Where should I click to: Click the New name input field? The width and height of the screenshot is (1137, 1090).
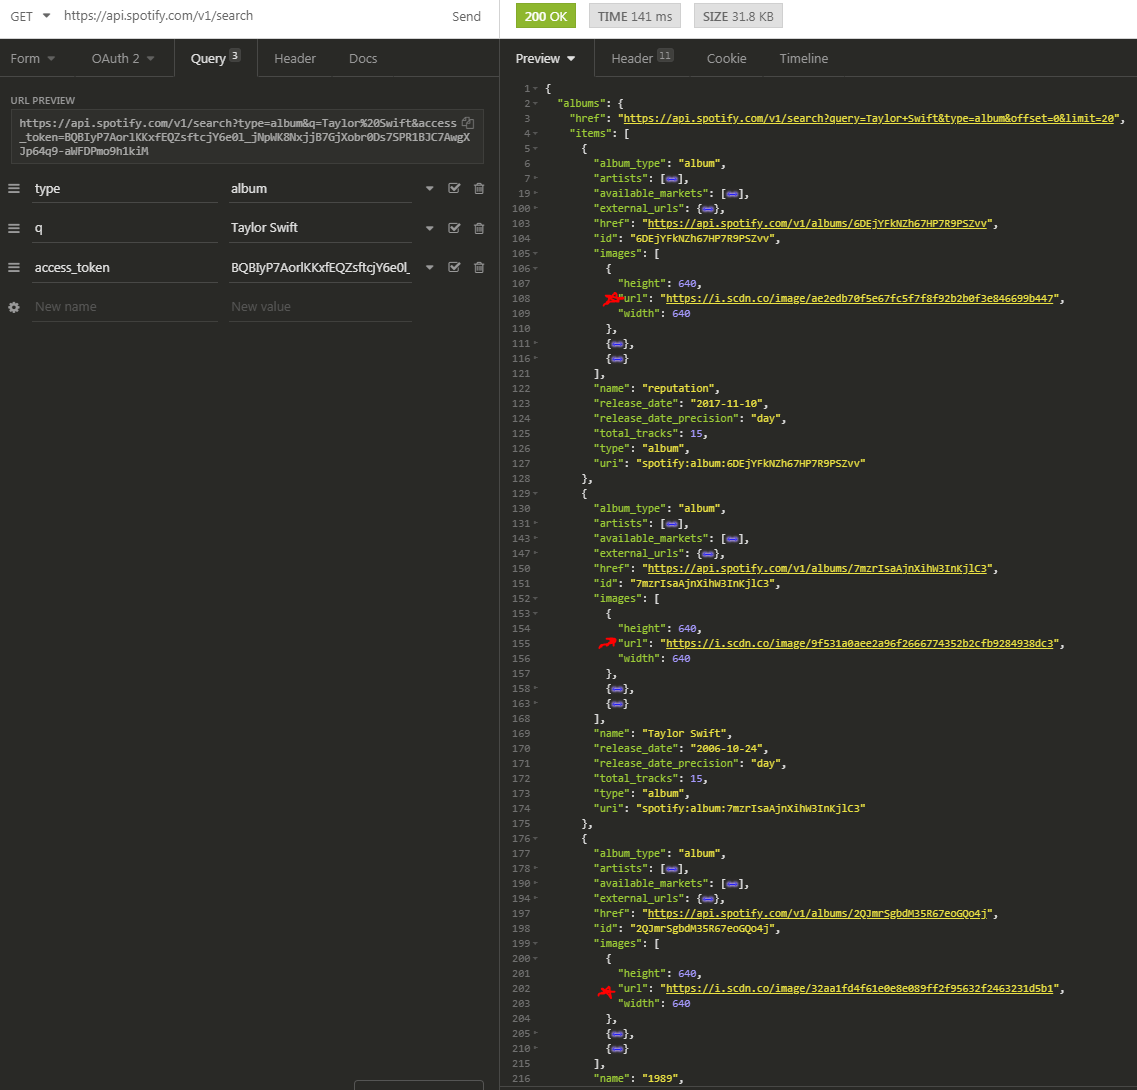pos(124,307)
